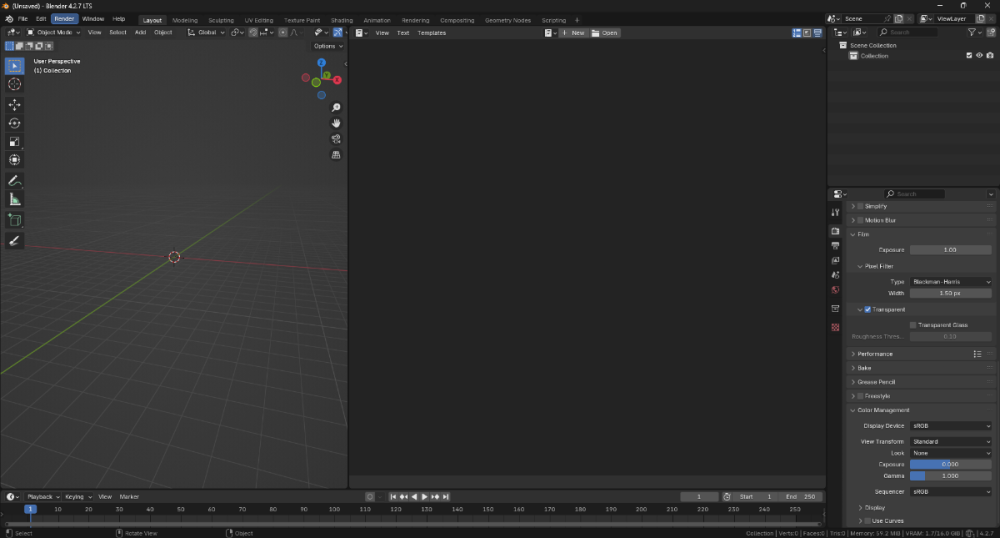Open the Render properties tab icon

pos(835,231)
